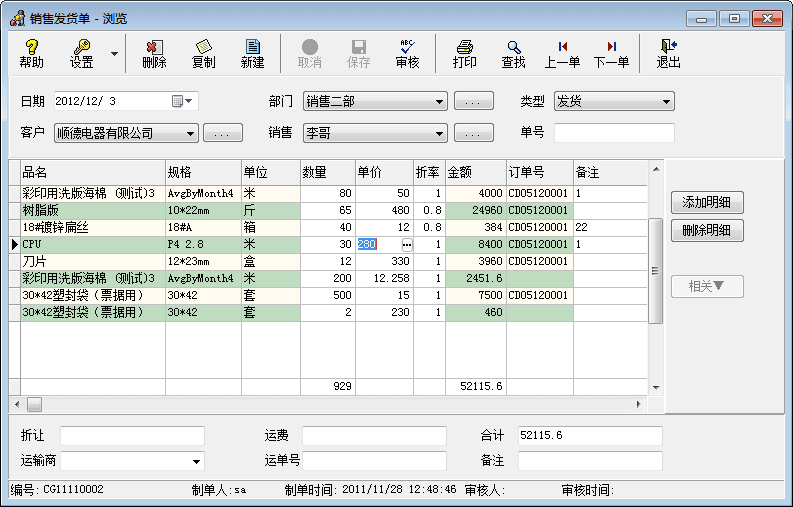
Task: Click the 设置 settings key icon
Action: pos(81,54)
